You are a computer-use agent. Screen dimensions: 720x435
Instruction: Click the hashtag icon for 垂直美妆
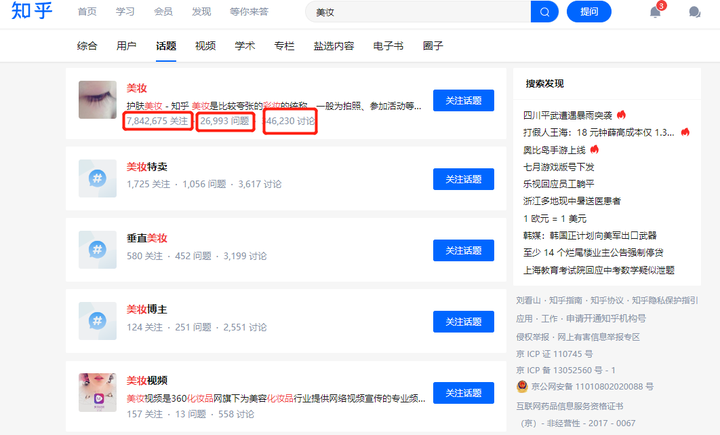[x=97, y=249]
